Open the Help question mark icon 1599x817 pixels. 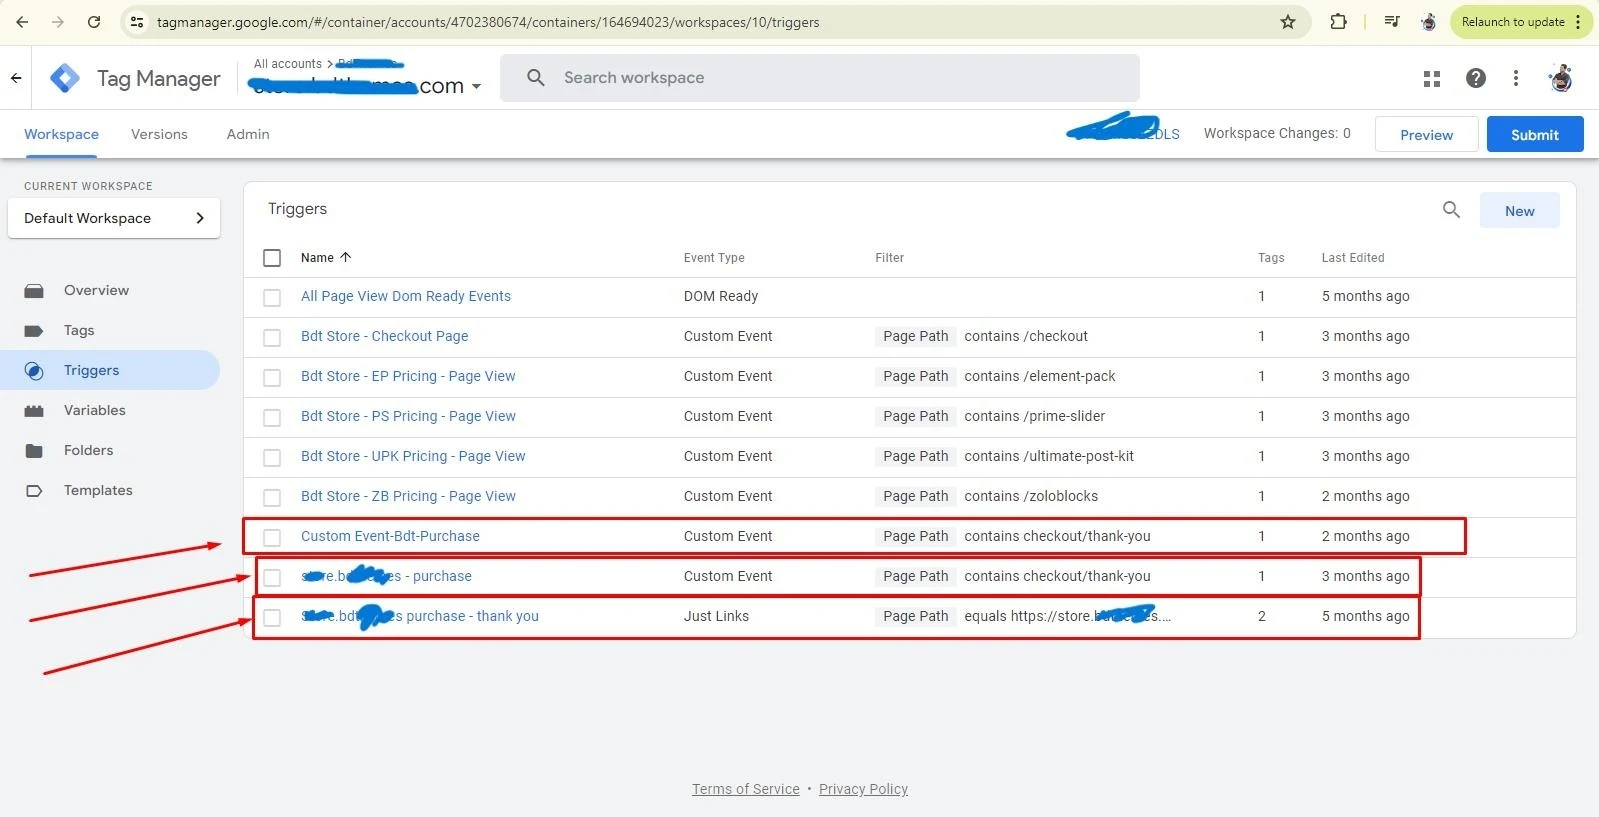[x=1476, y=78]
